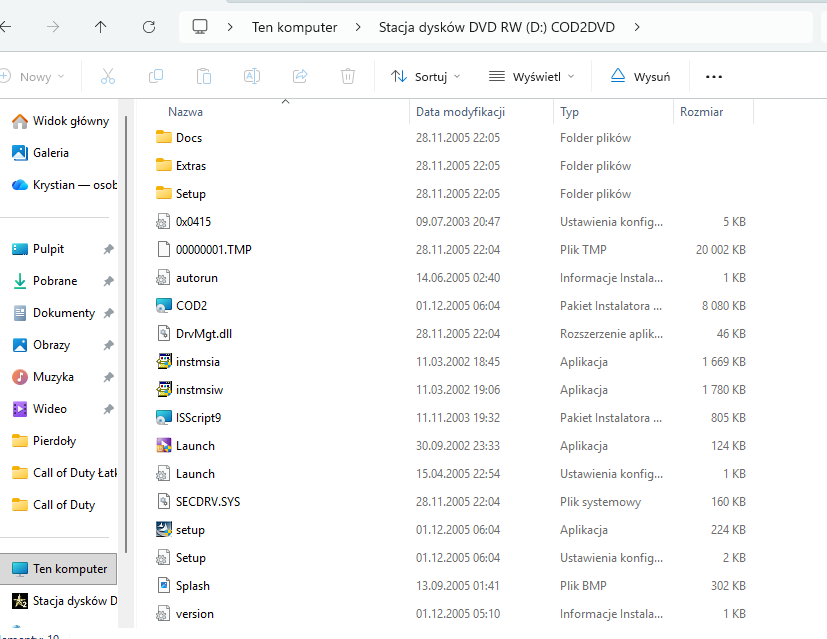
Task: Open Widok główny in sidebar
Action: tap(60, 121)
